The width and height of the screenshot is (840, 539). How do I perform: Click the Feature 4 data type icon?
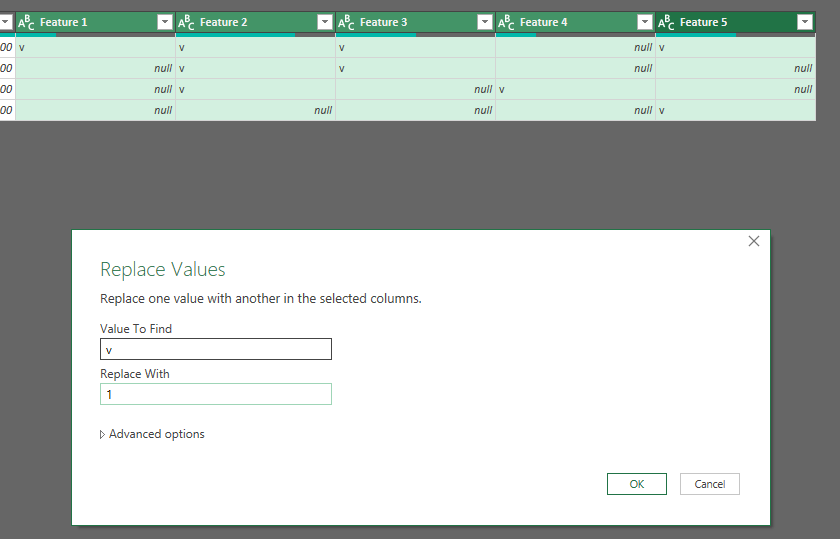tap(506, 23)
